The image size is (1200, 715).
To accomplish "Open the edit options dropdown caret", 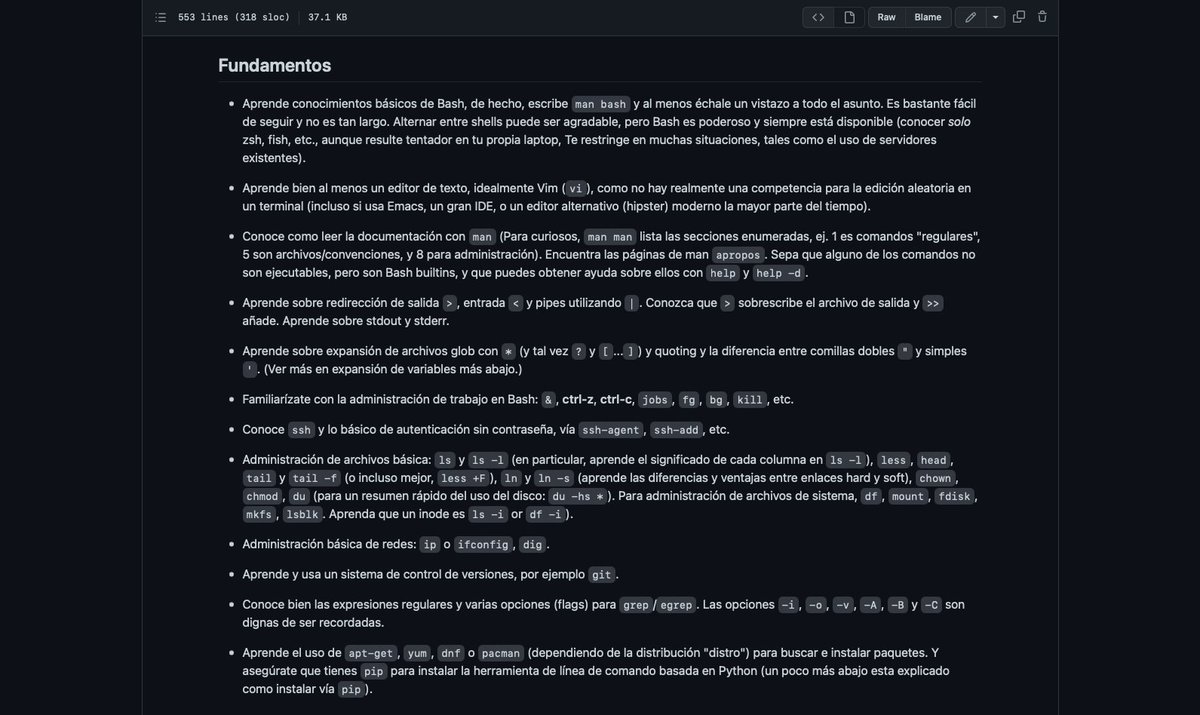I will (x=995, y=17).
